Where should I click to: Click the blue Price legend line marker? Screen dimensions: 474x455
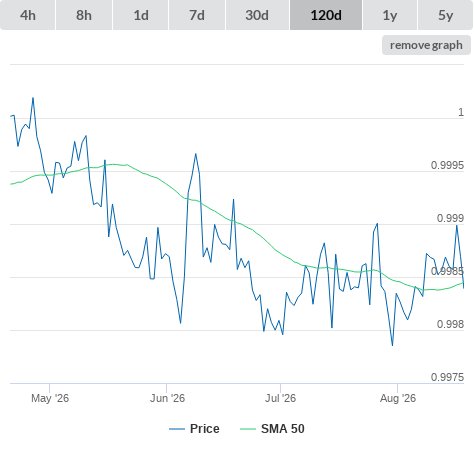[x=177, y=429]
